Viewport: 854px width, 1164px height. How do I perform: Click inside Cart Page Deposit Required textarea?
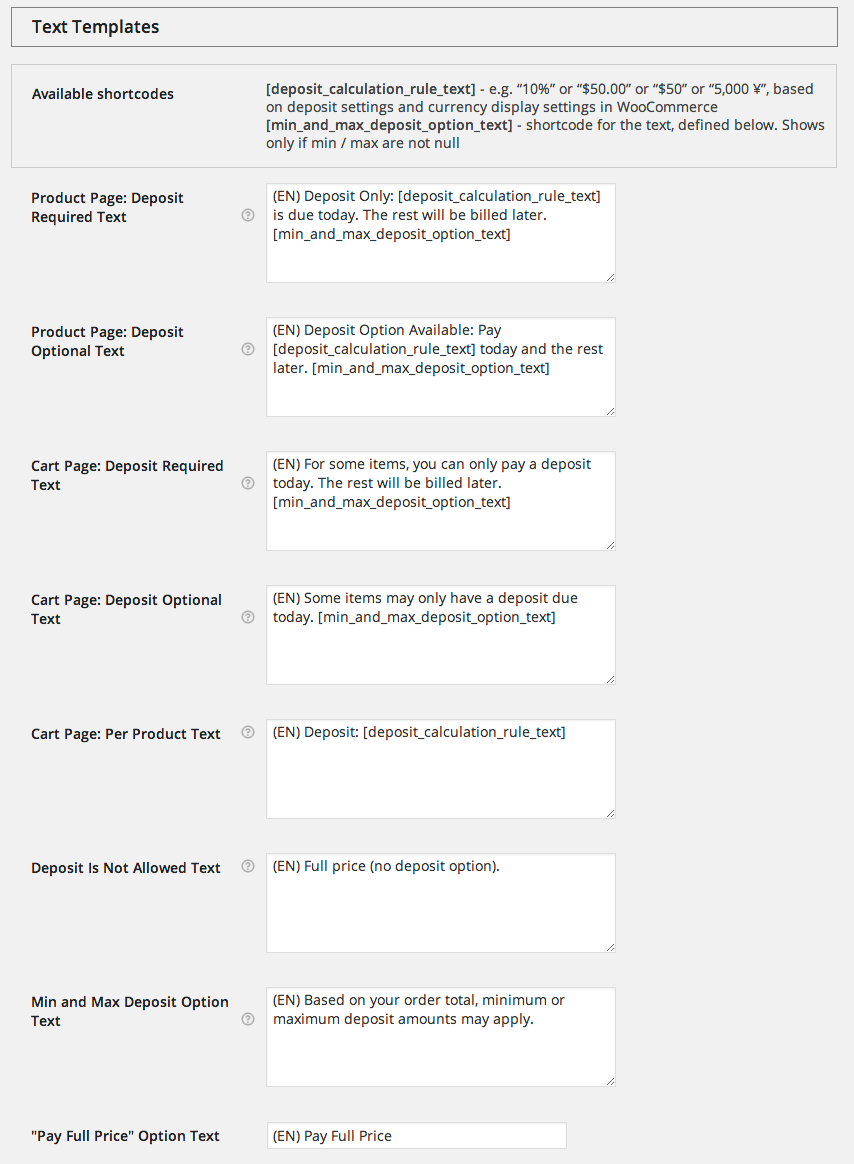click(441, 501)
